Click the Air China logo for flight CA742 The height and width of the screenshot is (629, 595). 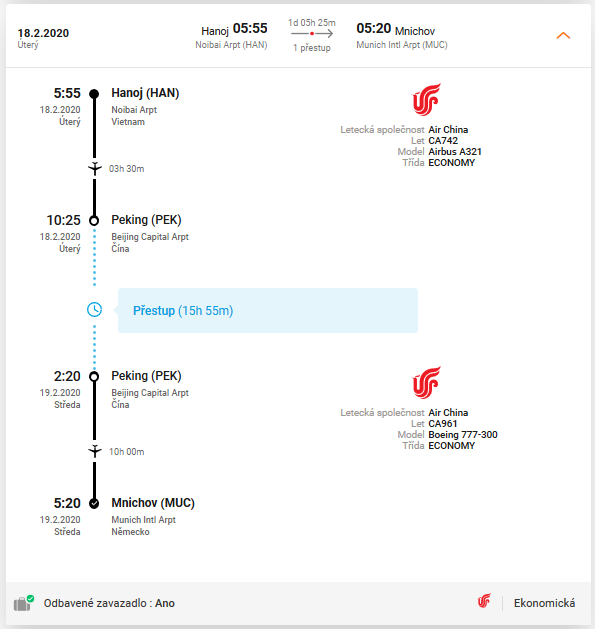coord(426,99)
